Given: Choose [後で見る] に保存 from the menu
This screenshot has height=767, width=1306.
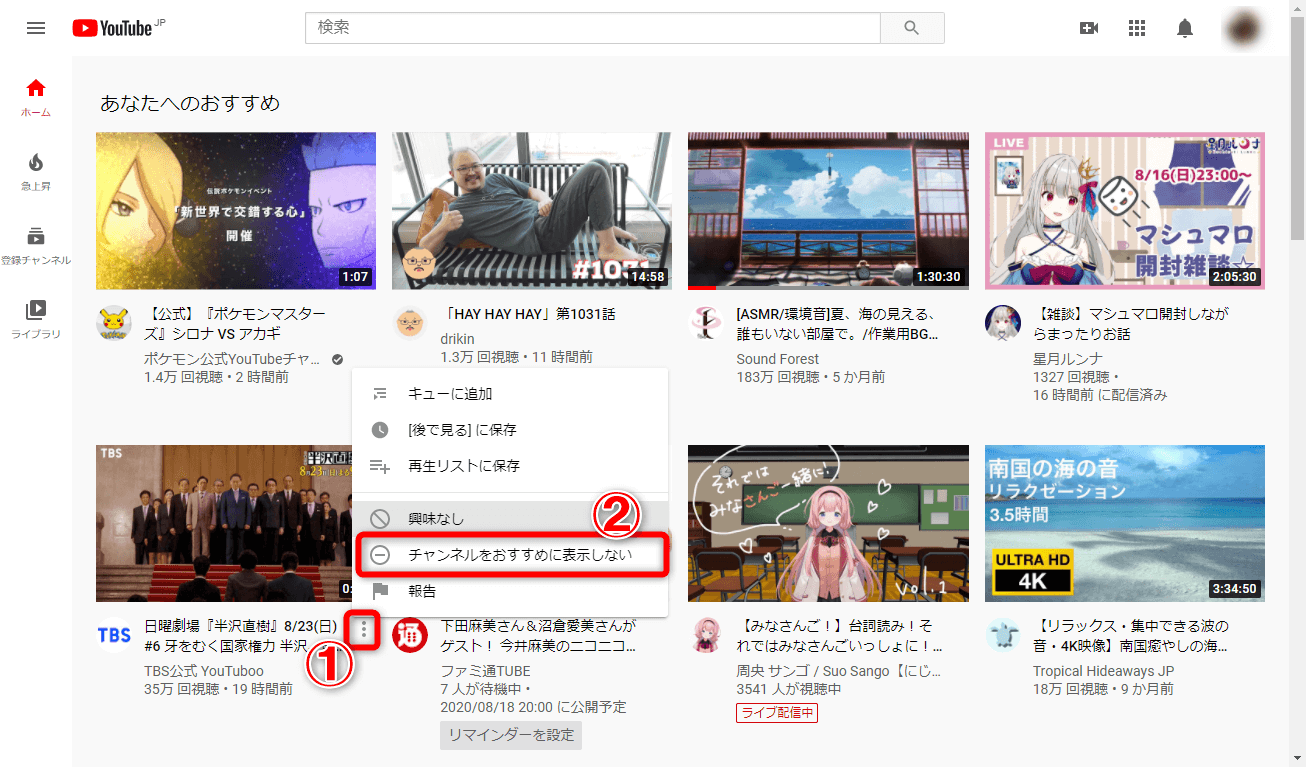Looking at the screenshot, I should (x=510, y=430).
